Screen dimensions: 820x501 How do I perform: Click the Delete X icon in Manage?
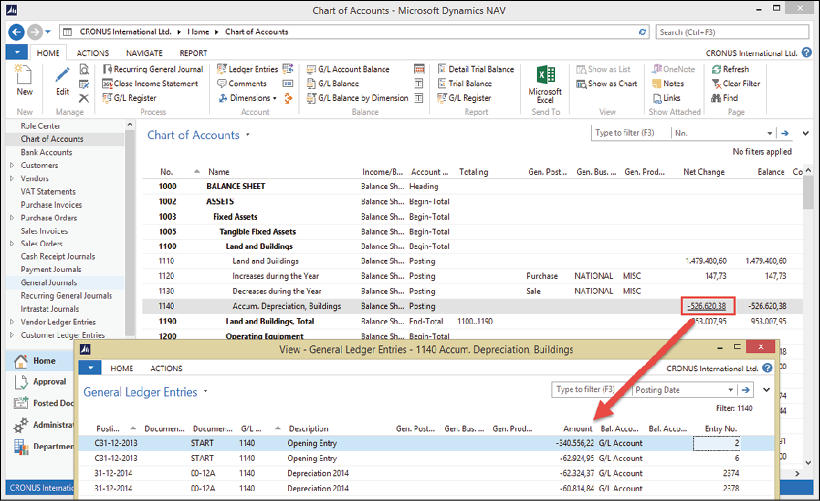84,98
